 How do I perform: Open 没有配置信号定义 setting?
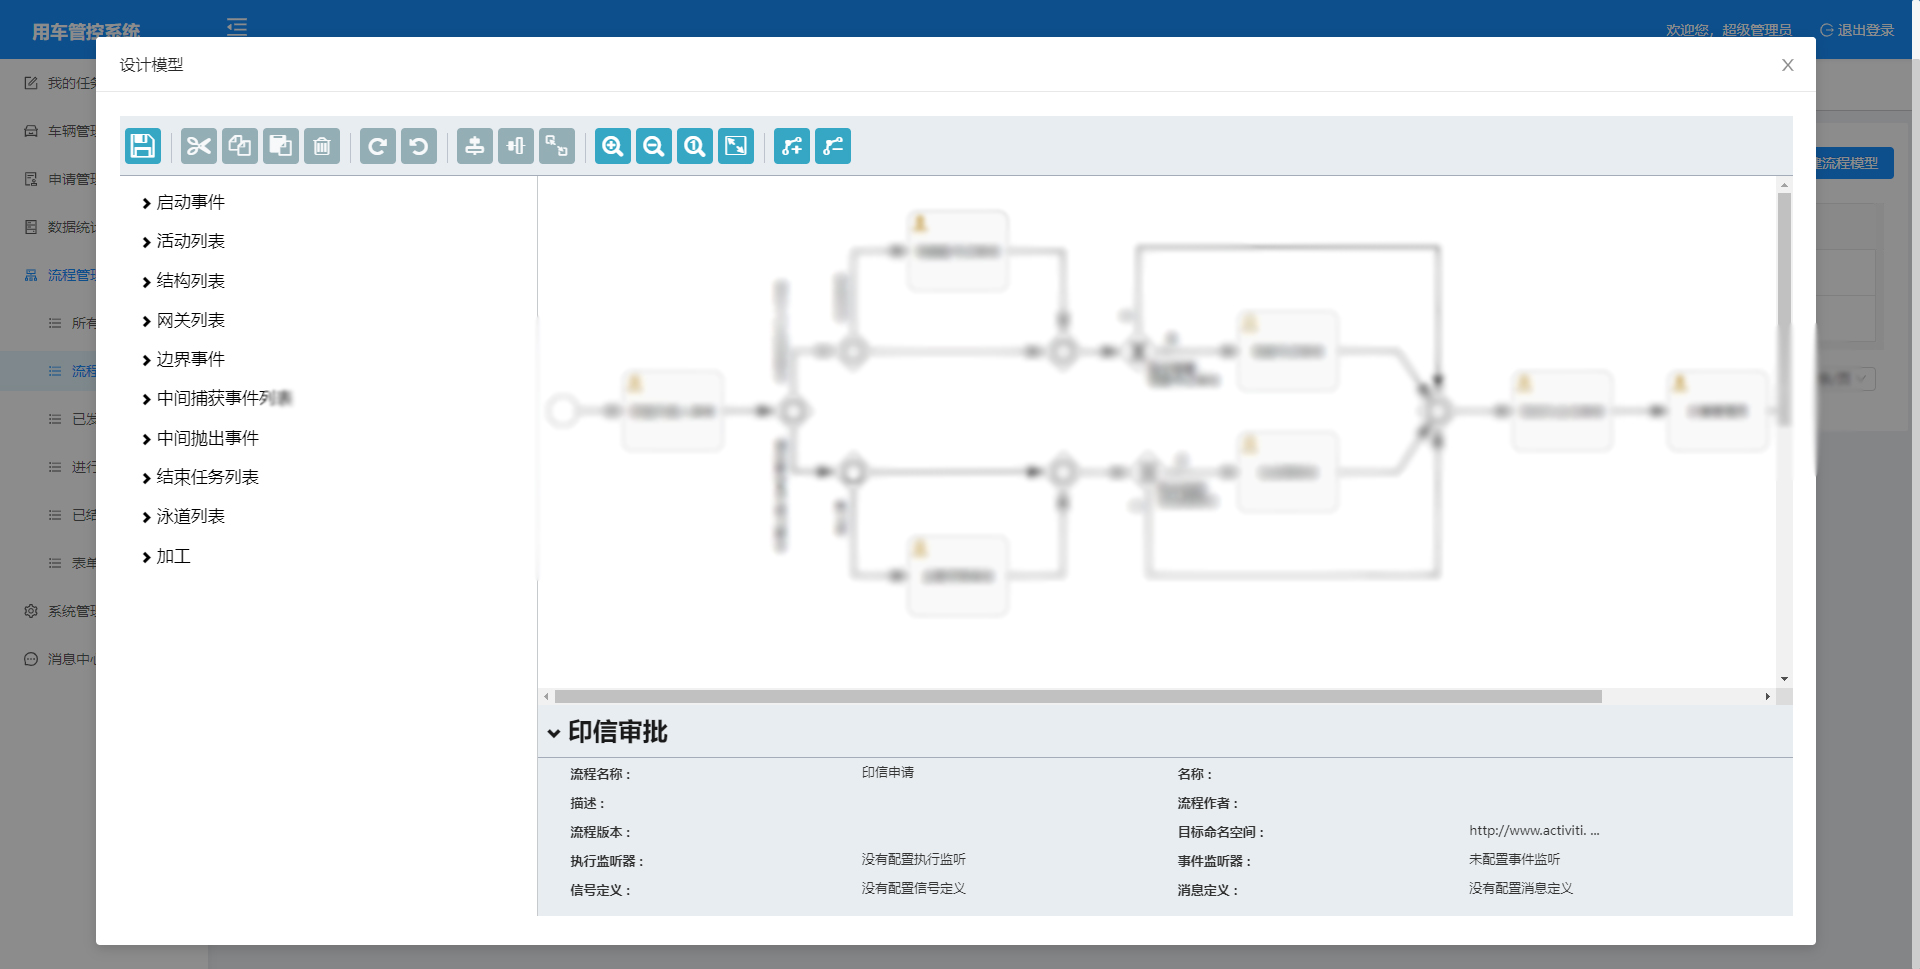pyautogui.click(x=914, y=888)
